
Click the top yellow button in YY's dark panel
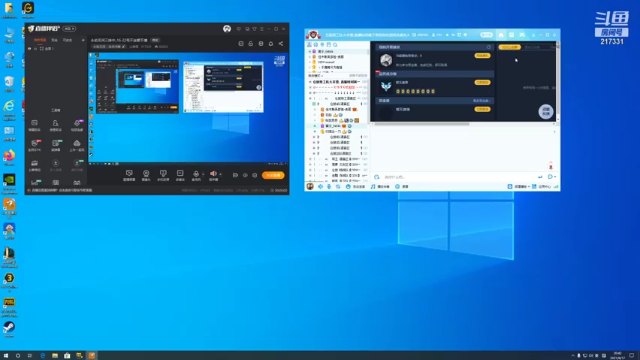[x=482, y=56]
